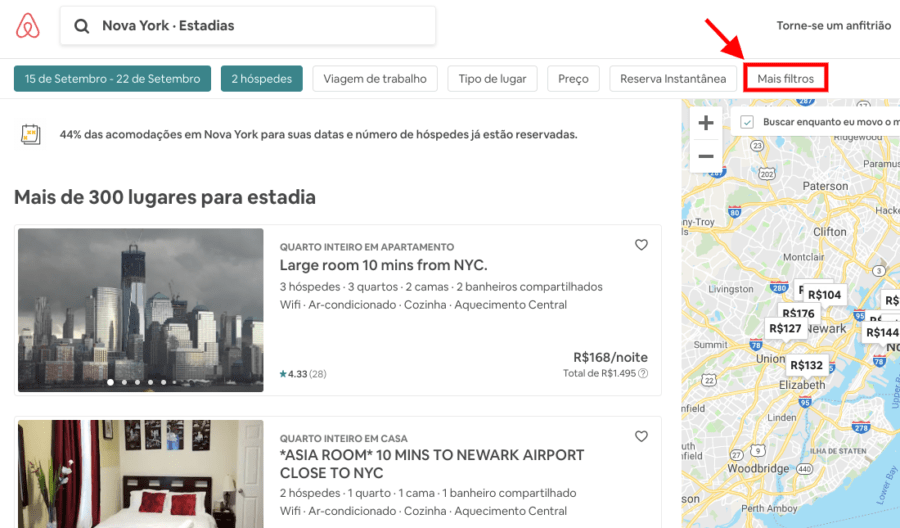The height and width of the screenshot is (528, 900).
Task: Toggle Viagem de trabalho filter
Action: (x=375, y=79)
